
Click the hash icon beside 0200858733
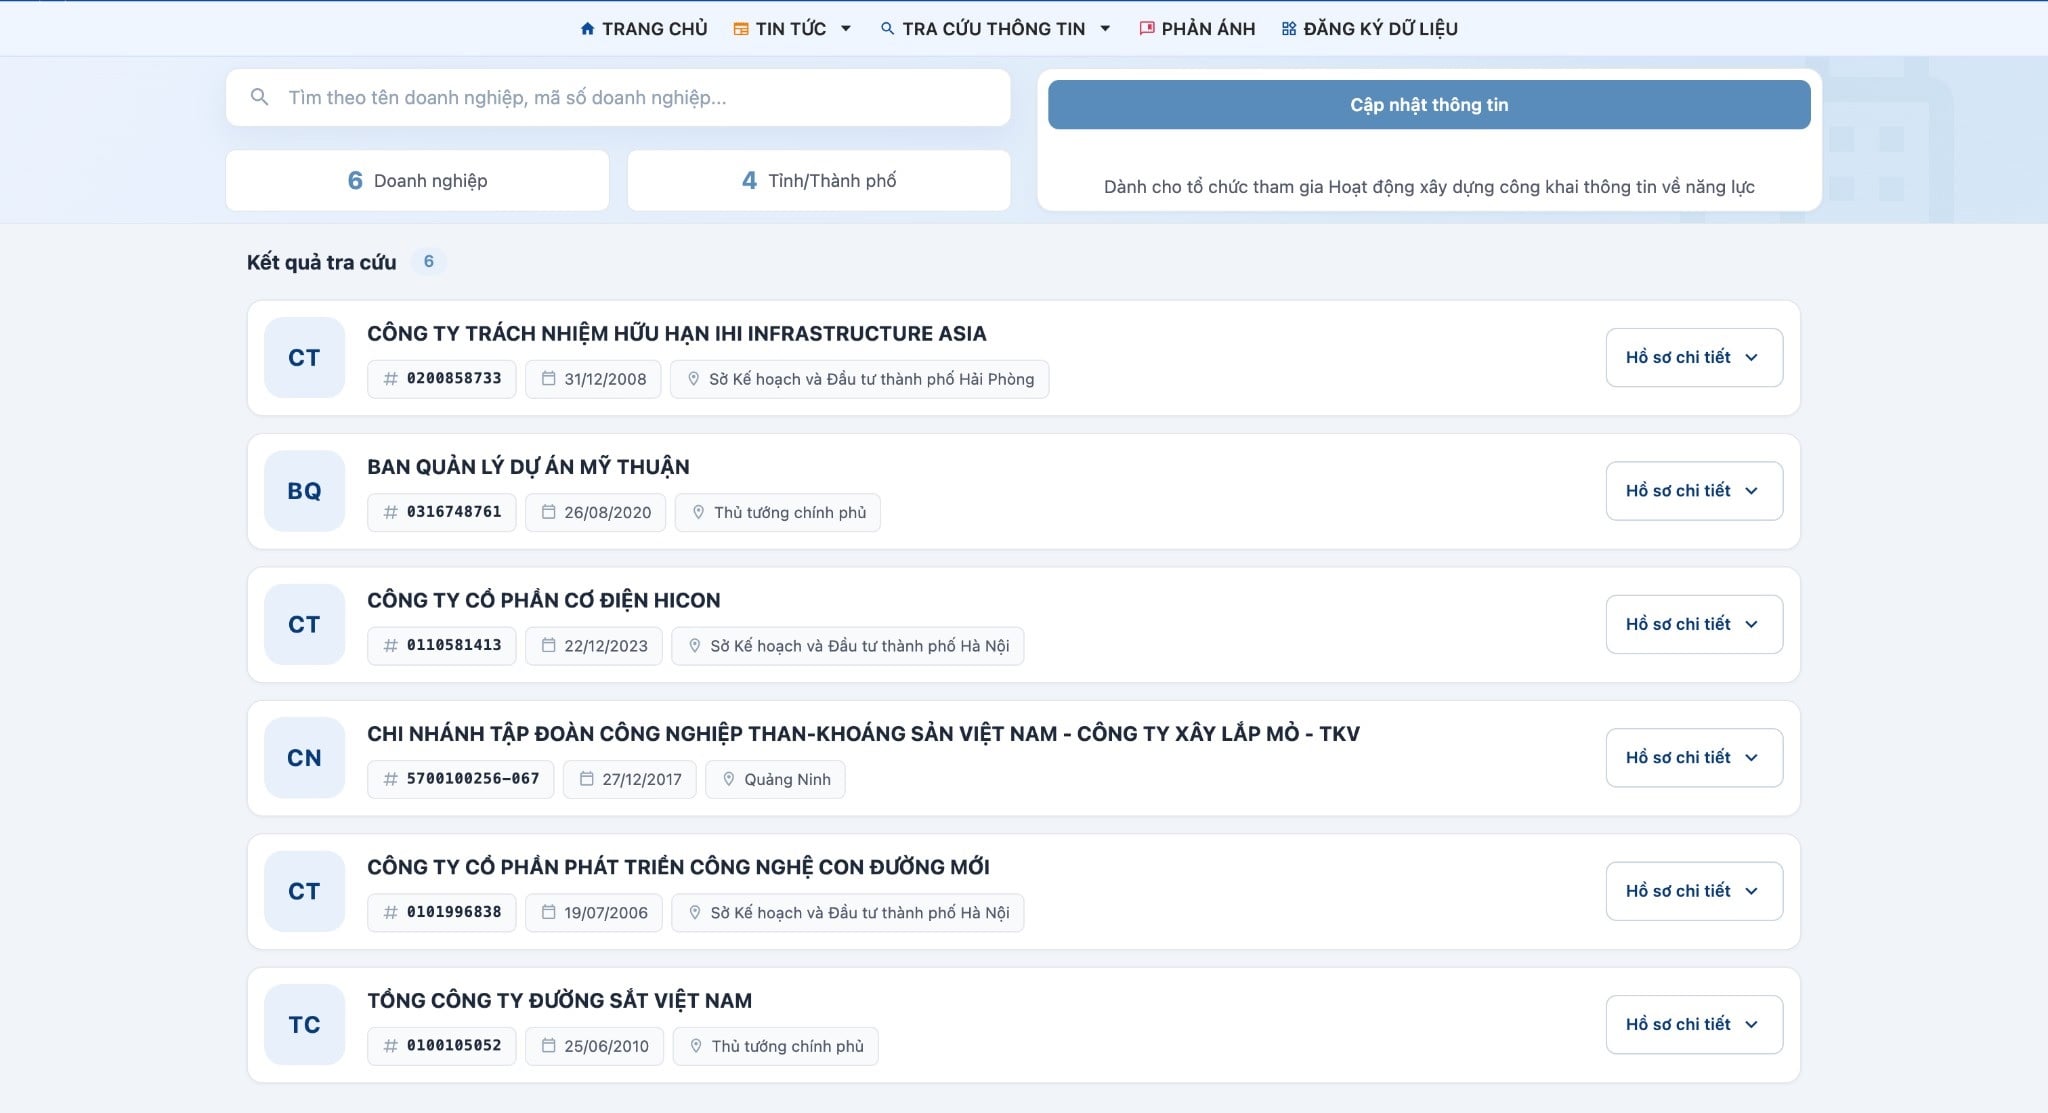pos(391,379)
